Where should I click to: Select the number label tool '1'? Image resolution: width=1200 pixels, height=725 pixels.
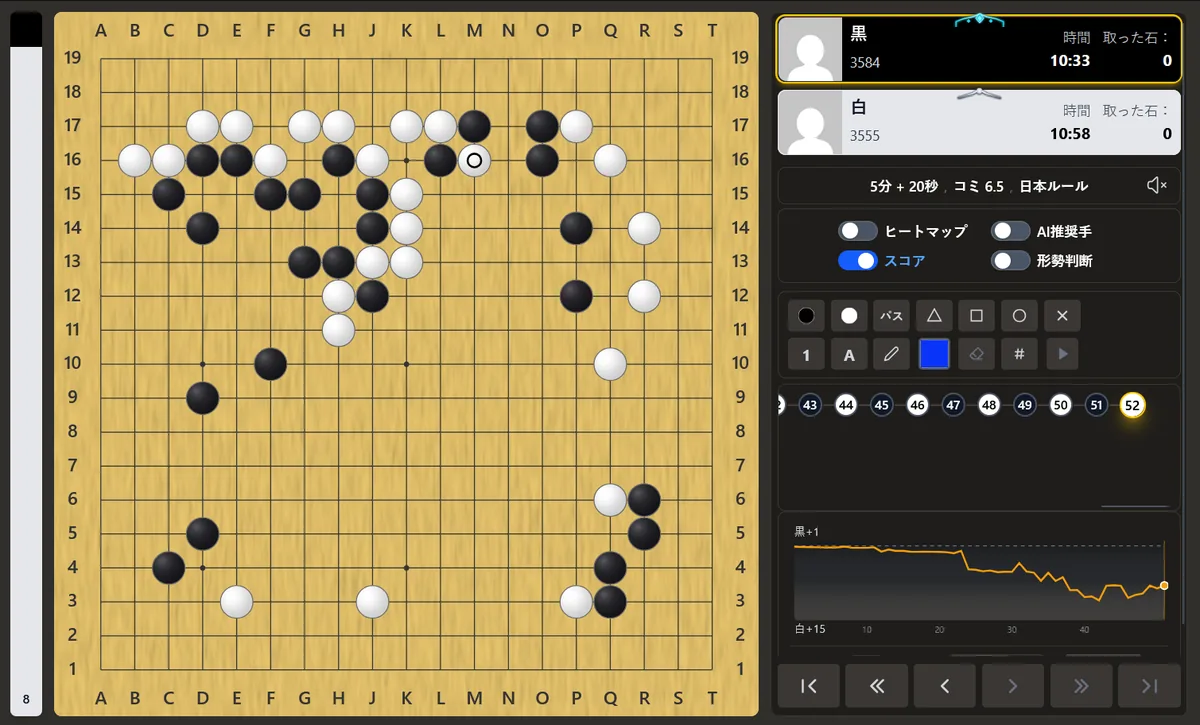pos(806,354)
